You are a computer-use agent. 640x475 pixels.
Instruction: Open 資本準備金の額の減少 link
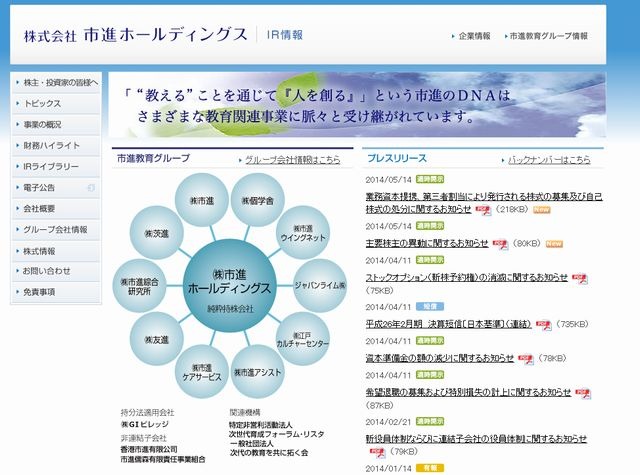[x=440, y=358]
